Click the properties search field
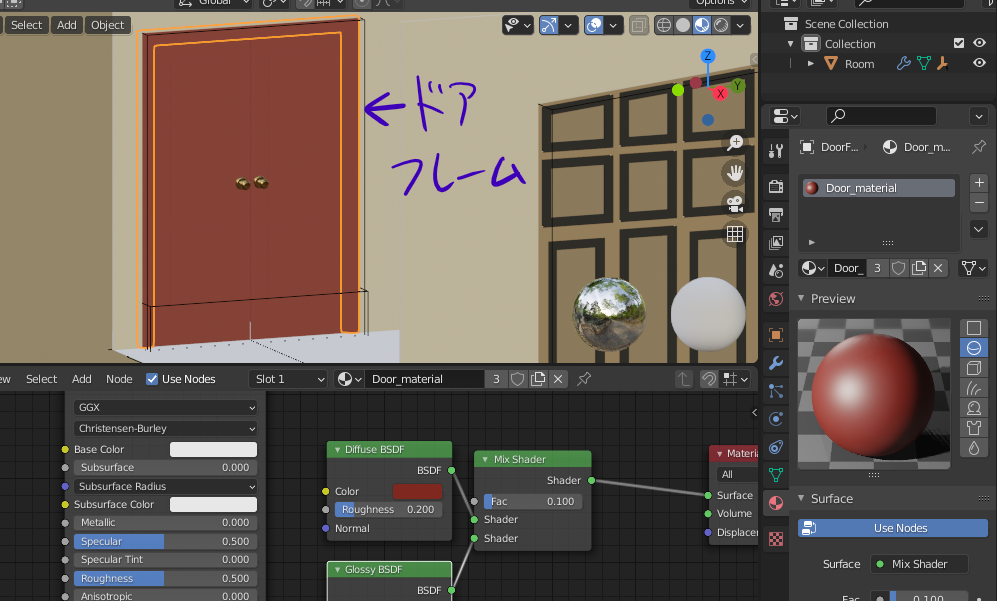 pyautogui.click(x=881, y=116)
